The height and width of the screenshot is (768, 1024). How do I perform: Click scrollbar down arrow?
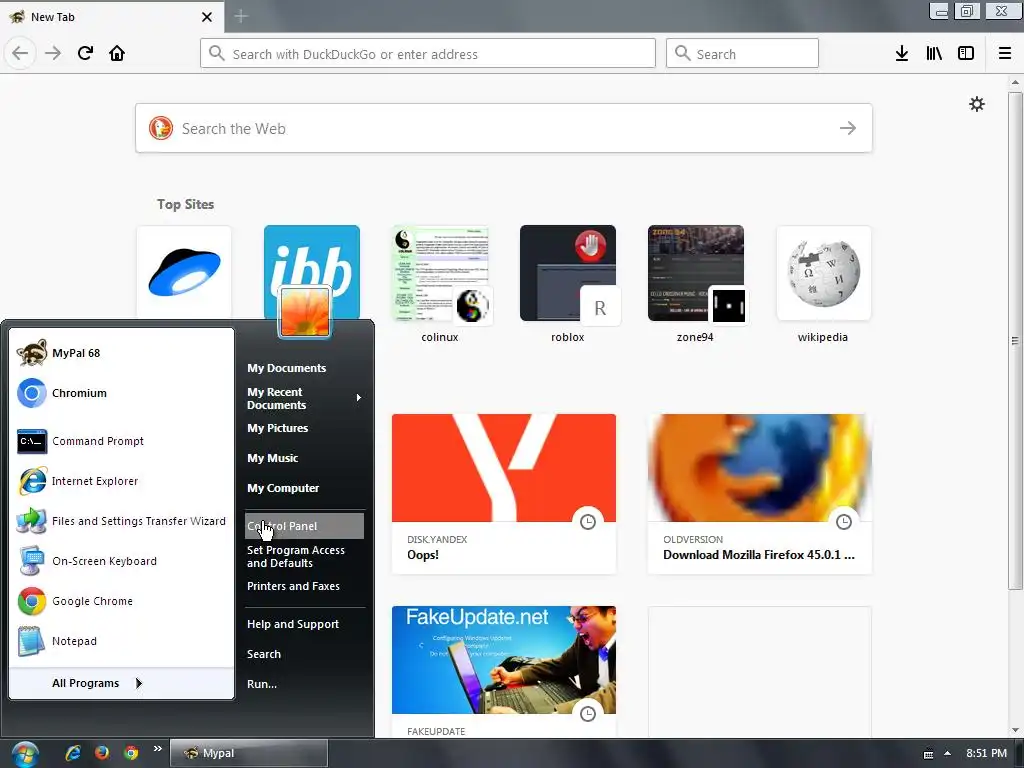tap(1015, 730)
